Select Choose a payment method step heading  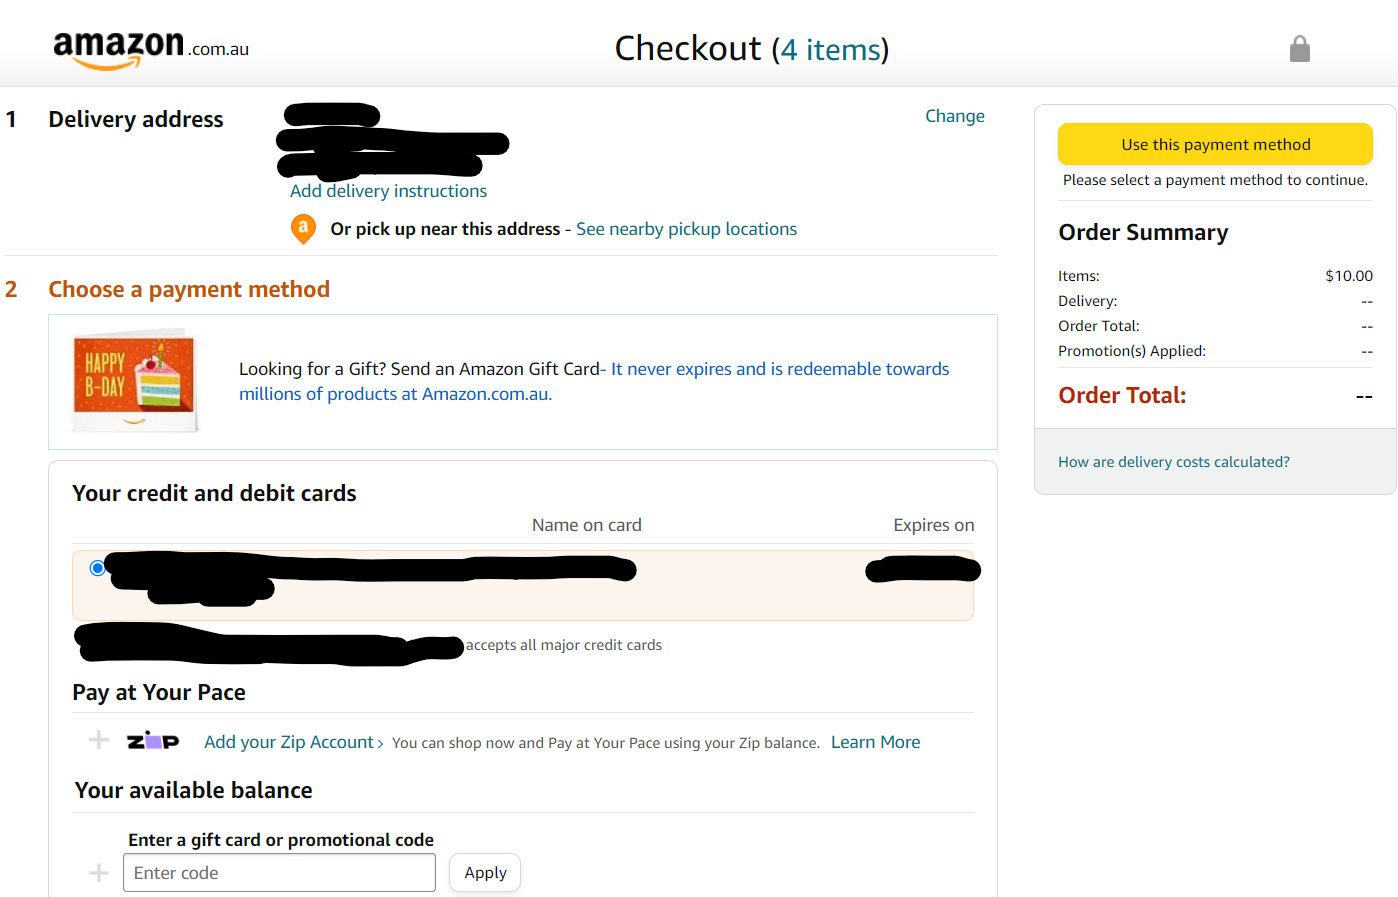(189, 289)
